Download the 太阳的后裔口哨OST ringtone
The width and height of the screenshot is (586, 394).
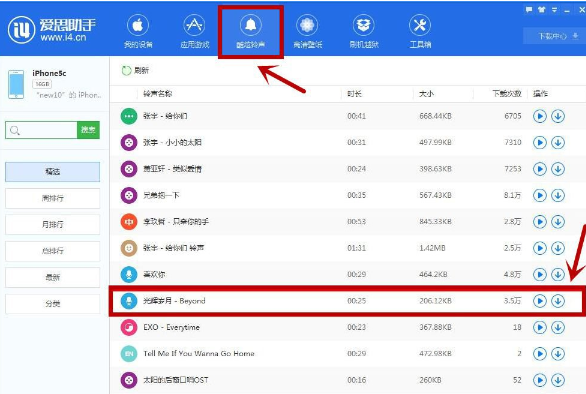coord(558,380)
